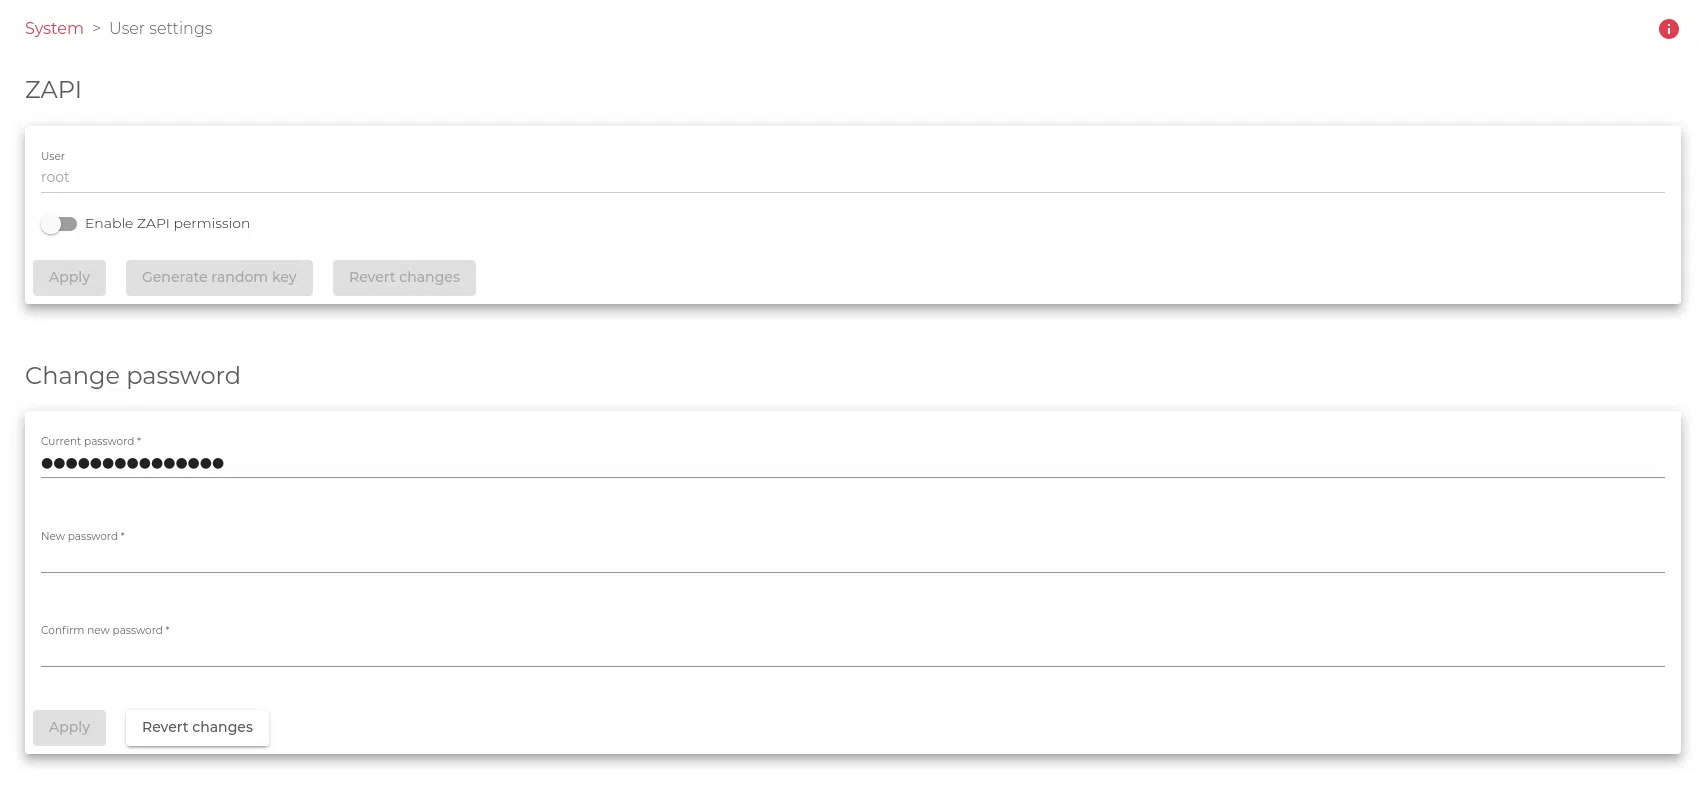Go to System in the breadcrumb
The width and height of the screenshot is (1699, 805).
[54, 28]
